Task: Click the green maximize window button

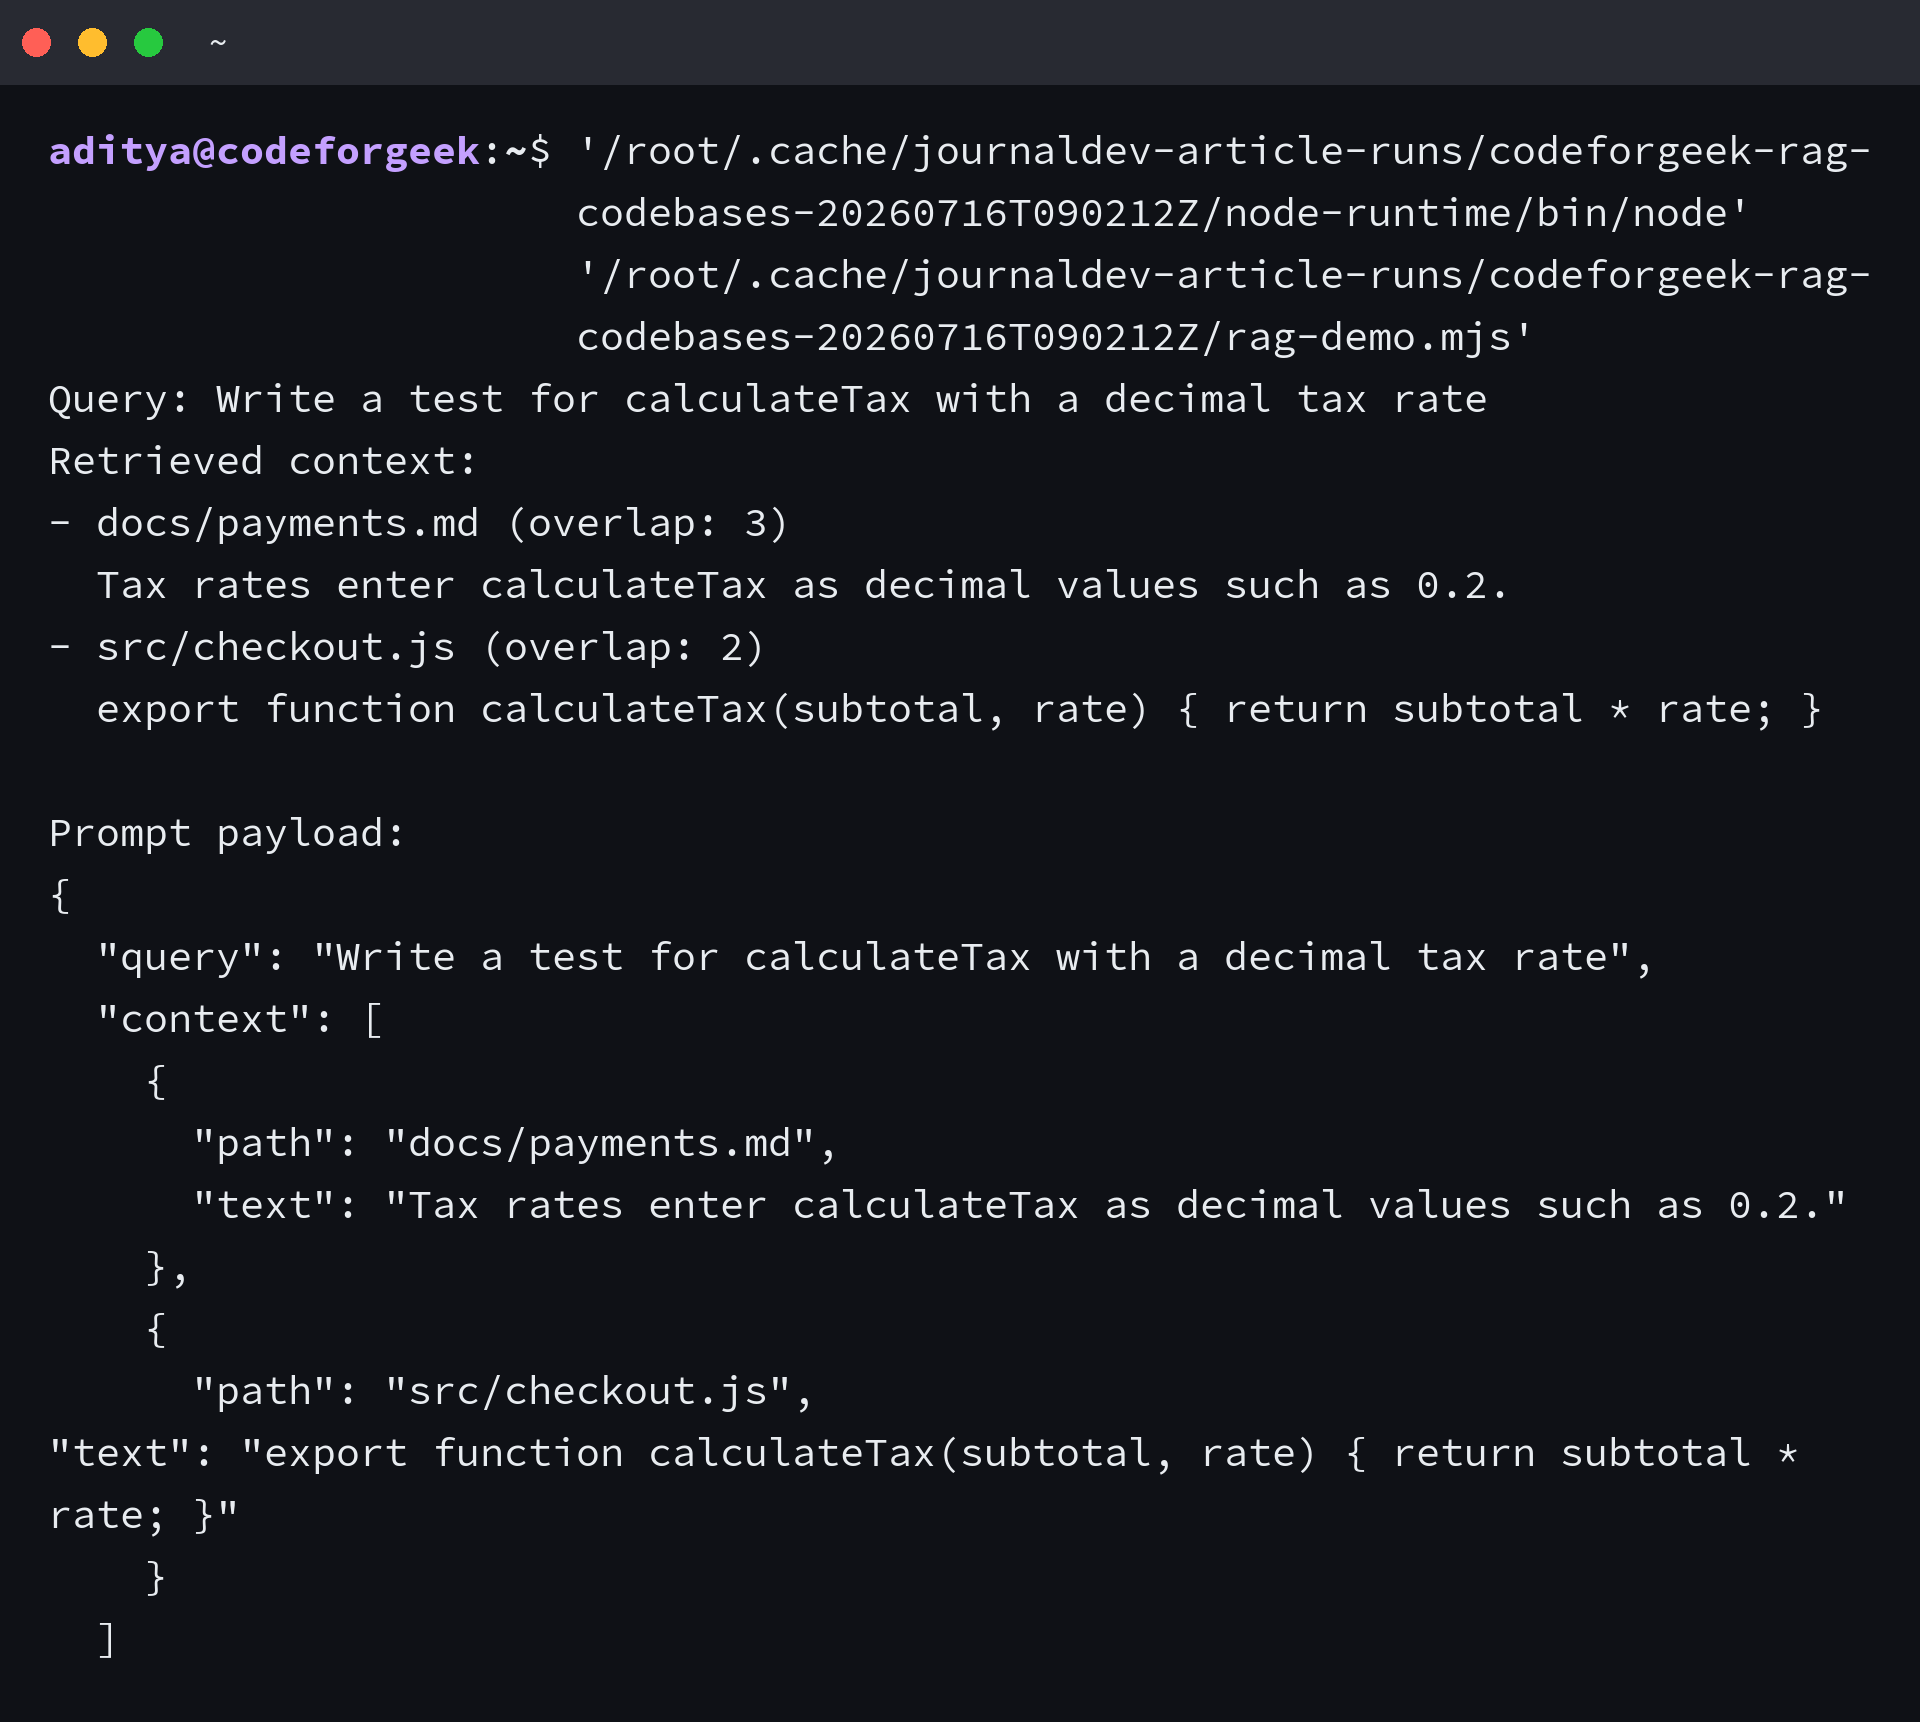Action: click(149, 43)
